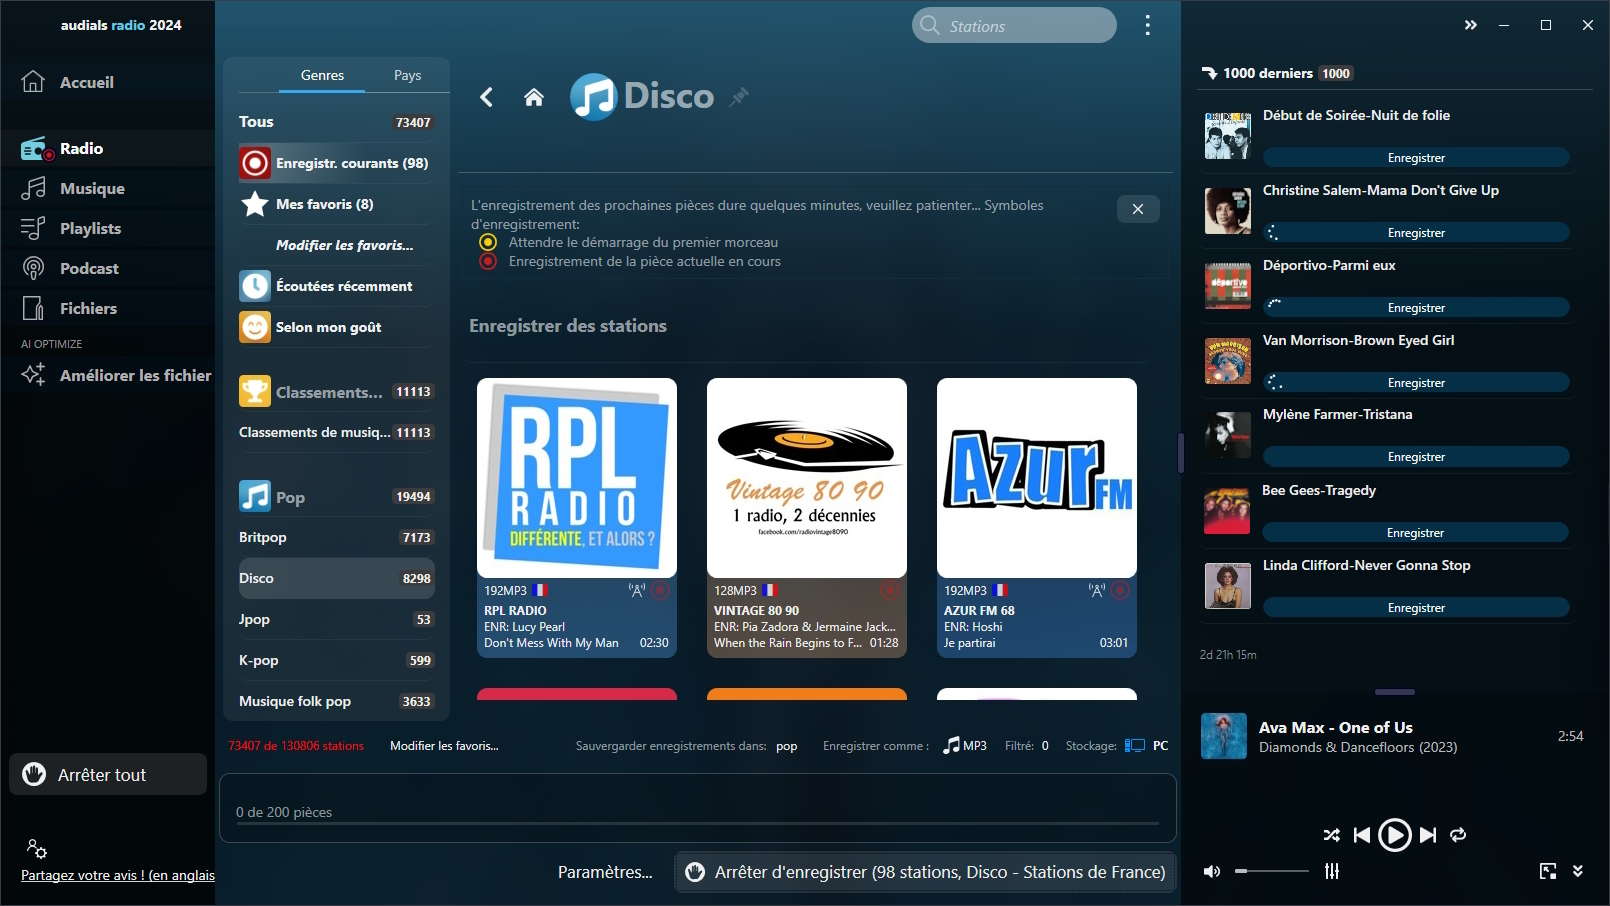Toggle repeat mode

pyautogui.click(x=1458, y=835)
